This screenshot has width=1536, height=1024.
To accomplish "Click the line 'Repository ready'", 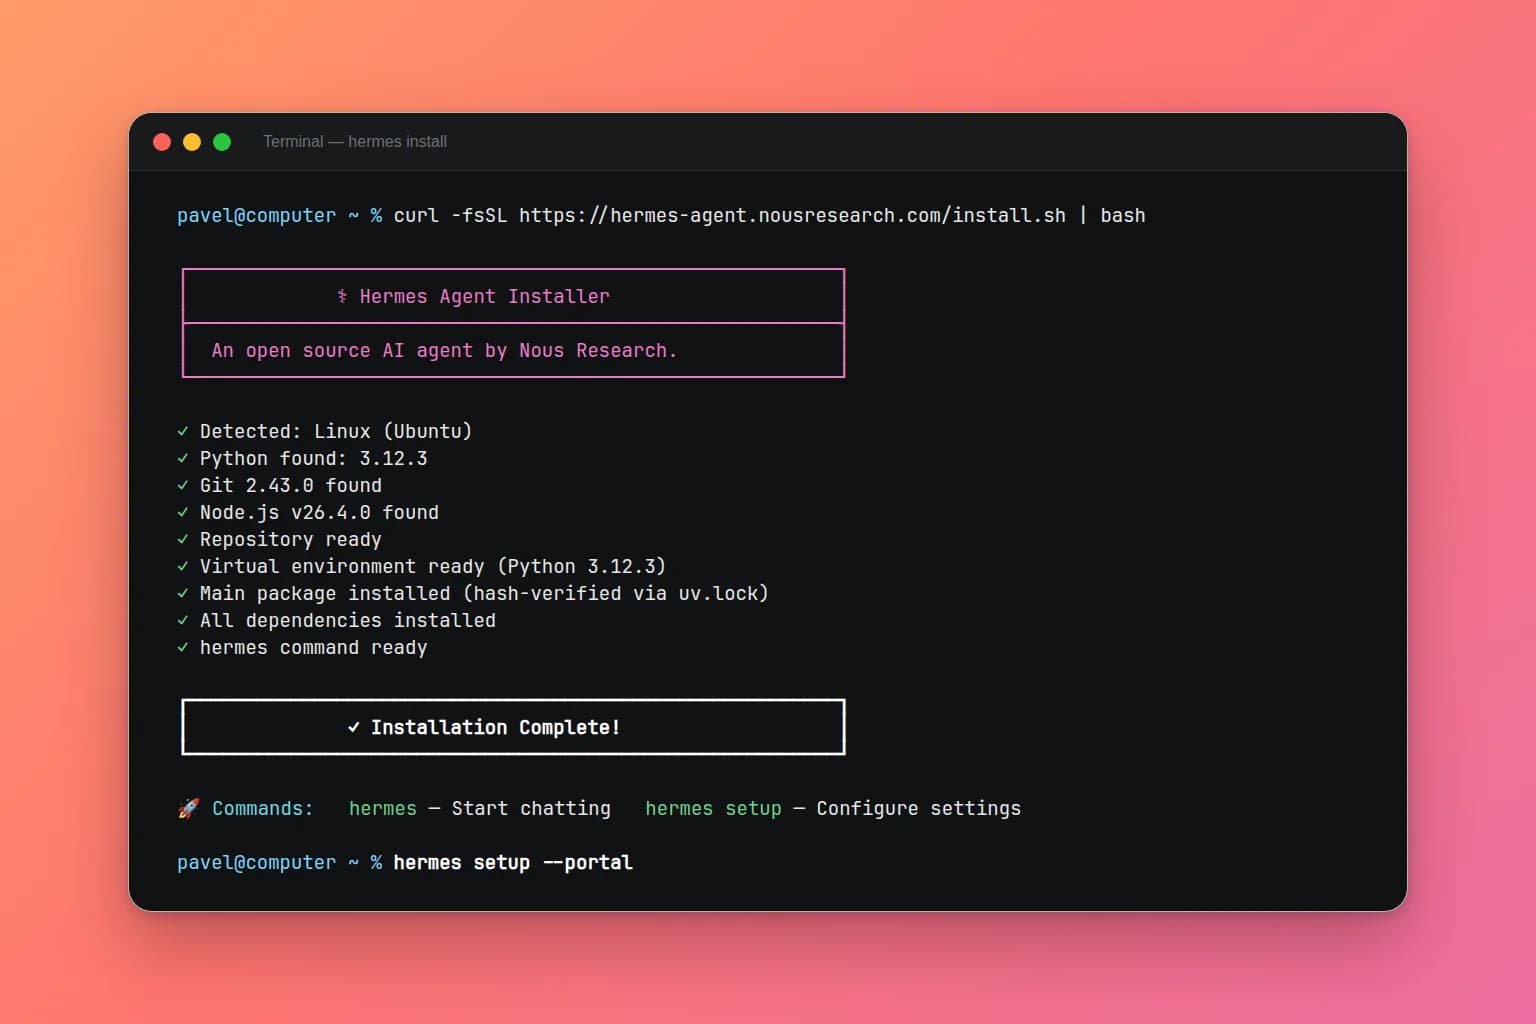I will click(x=291, y=540).
